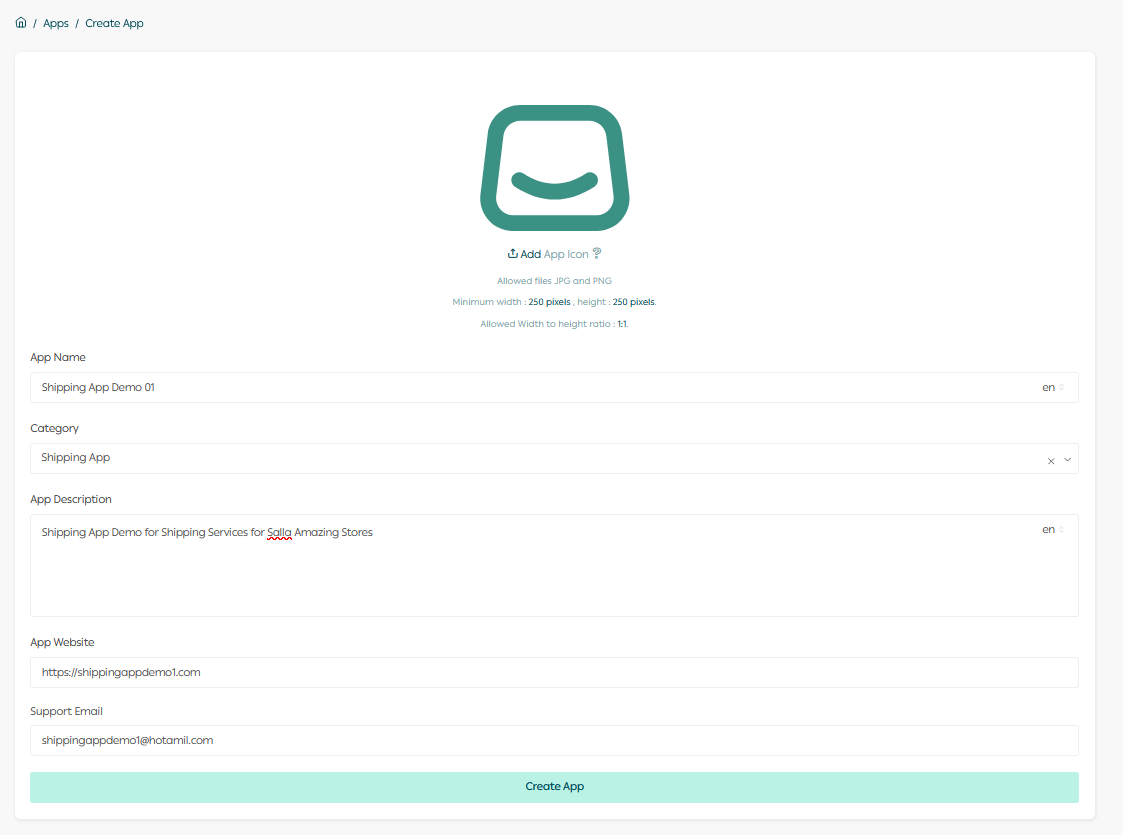Click the App Name field label
The height and width of the screenshot is (835, 1123).
click(x=58, y=357)
